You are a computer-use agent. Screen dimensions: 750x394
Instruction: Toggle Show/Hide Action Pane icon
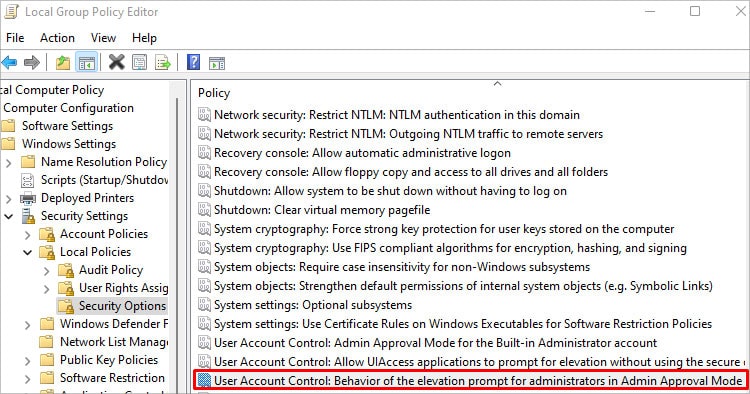pyautogui.click(x=217, y=63)
